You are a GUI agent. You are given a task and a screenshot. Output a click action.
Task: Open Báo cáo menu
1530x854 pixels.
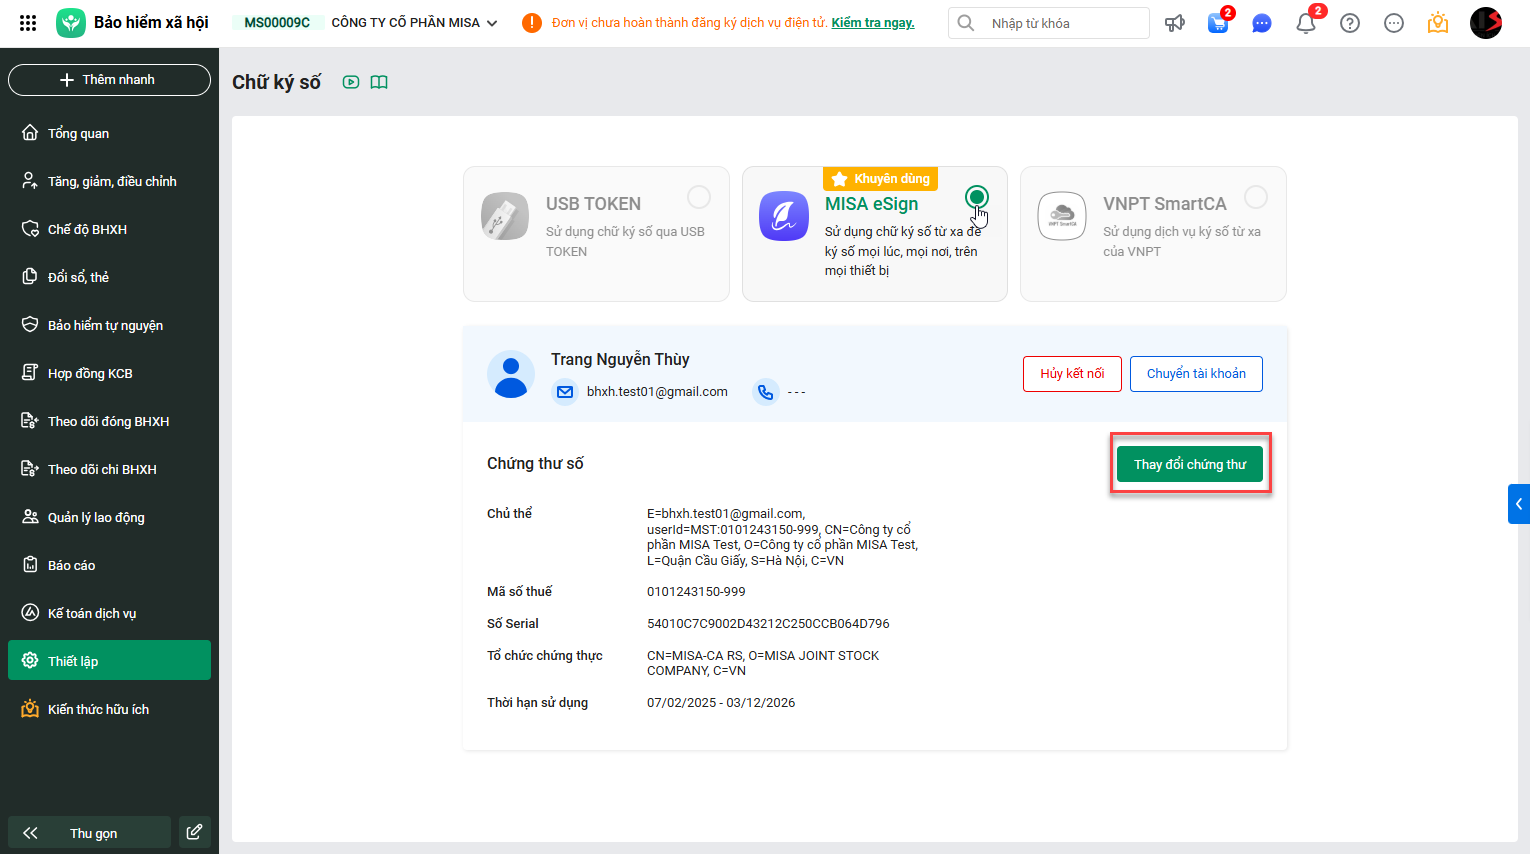[x=109, y=565]
